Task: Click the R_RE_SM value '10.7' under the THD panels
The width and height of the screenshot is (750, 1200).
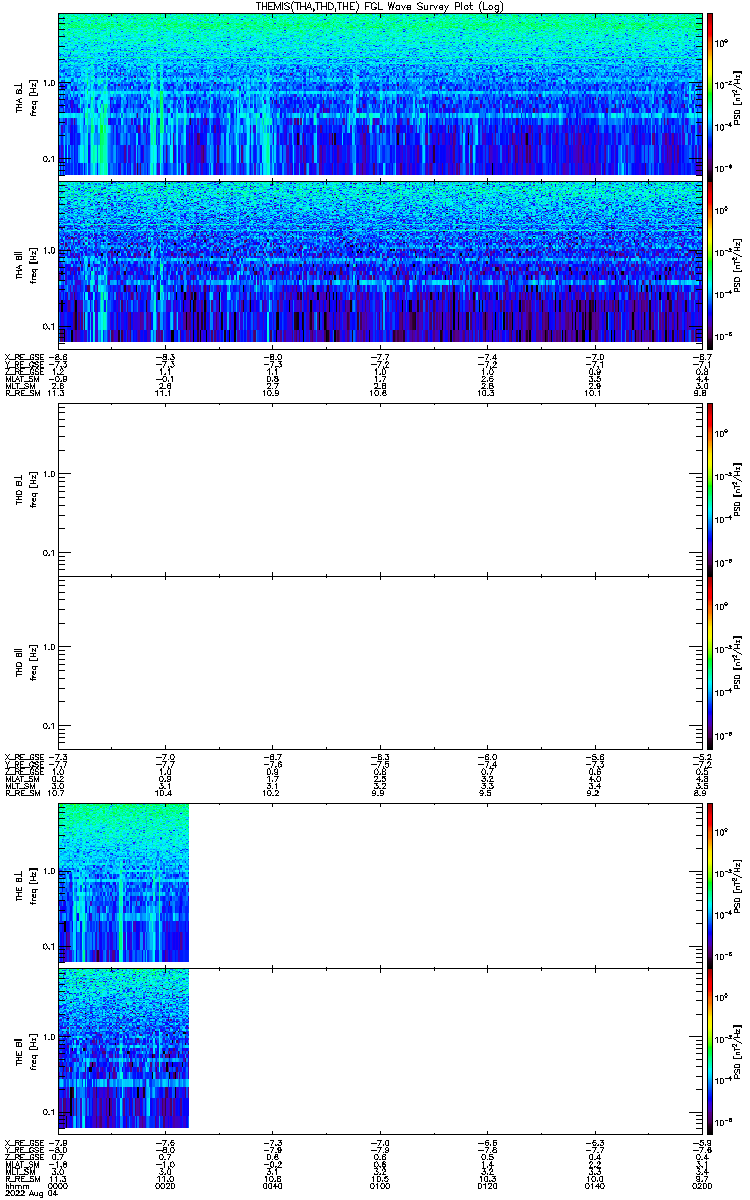Action: (58, 793)
